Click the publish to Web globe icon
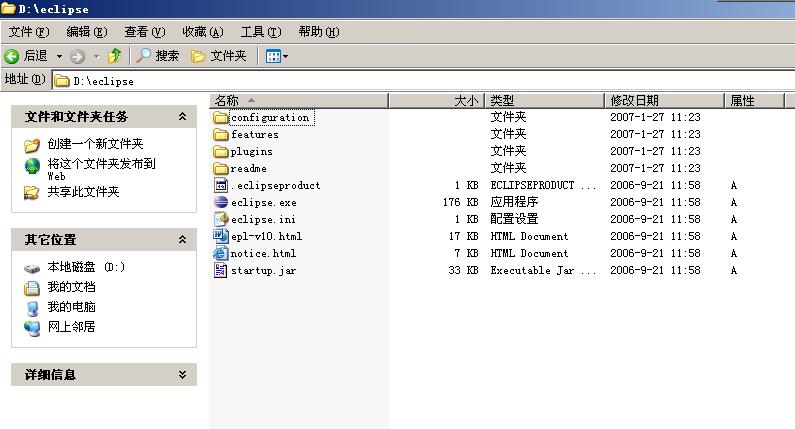This screenshot has height=429, width=795. click(x=32, y=166)
